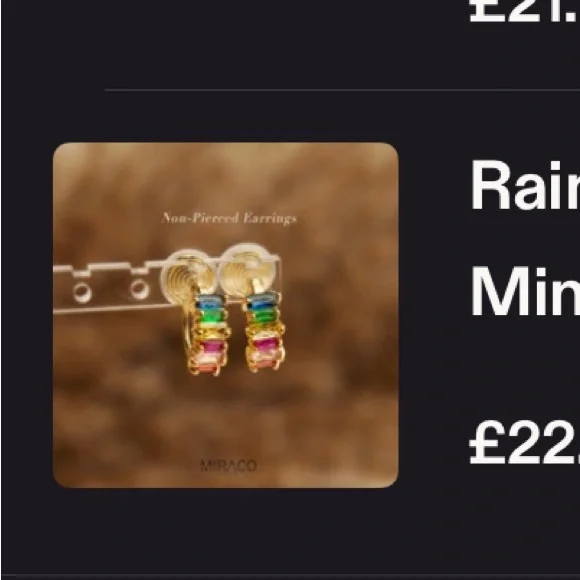580x580 pixels.
Task: Click left earring's round clip-on pad
Action: point(189,278)
